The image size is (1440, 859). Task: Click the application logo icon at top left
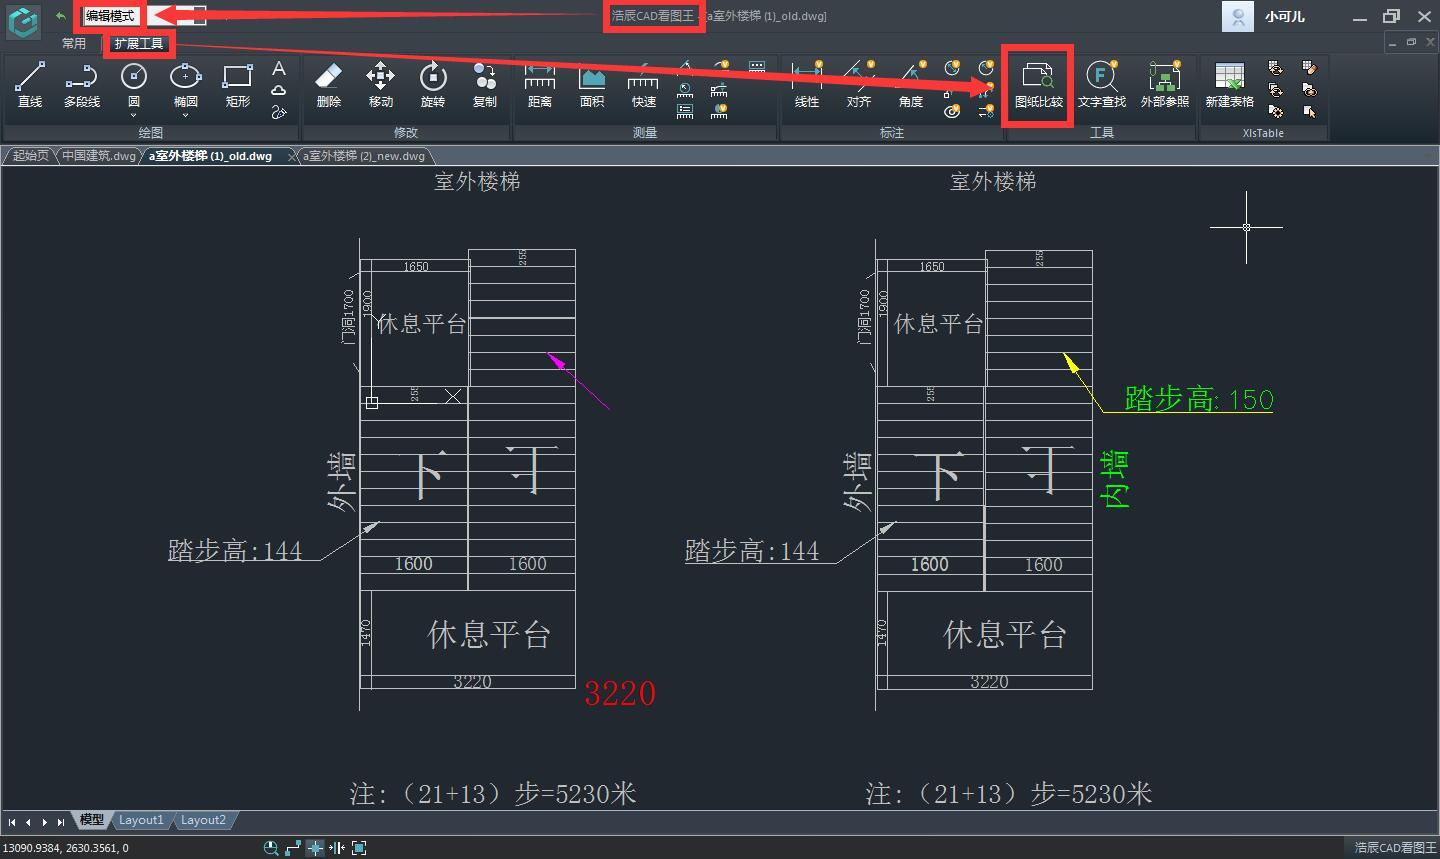coord(22,21)
